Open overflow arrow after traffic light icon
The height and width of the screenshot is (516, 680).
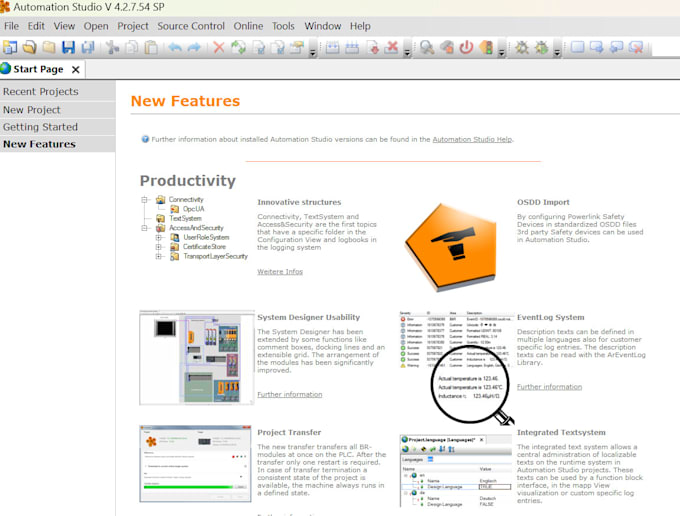click(x=502, y=53)
